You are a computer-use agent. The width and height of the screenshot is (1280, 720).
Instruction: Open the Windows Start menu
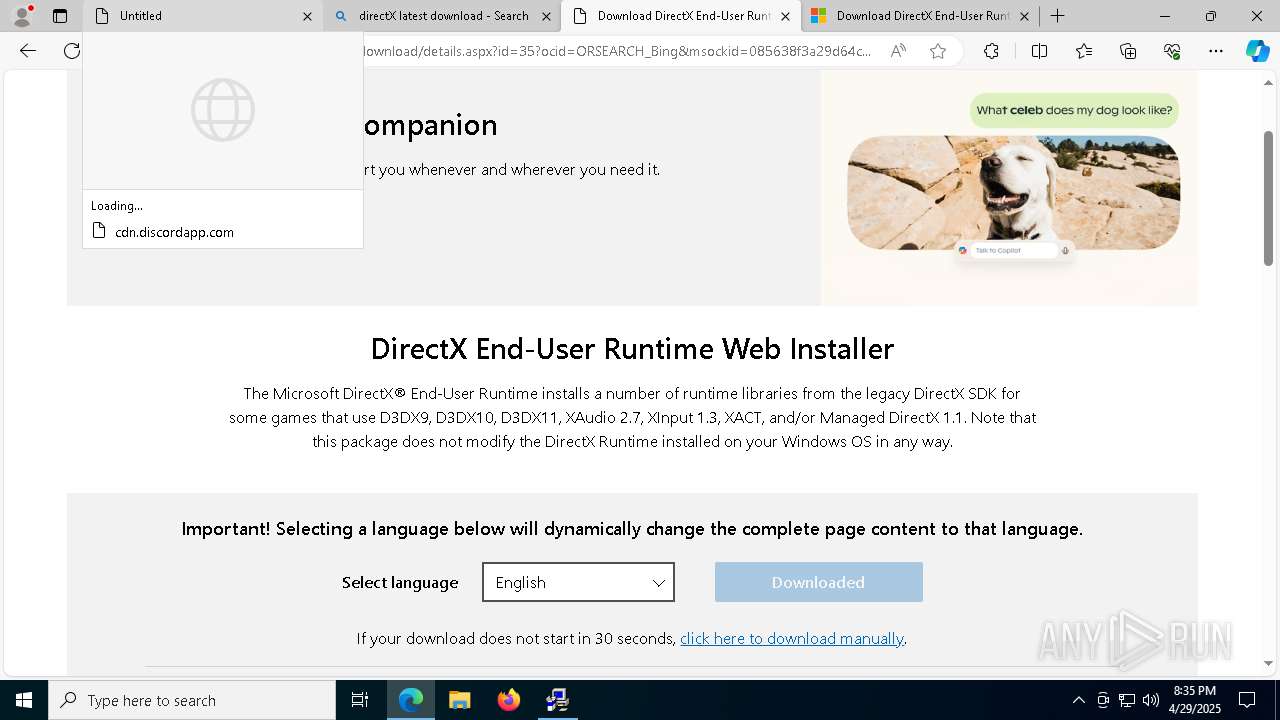(24, 700)
